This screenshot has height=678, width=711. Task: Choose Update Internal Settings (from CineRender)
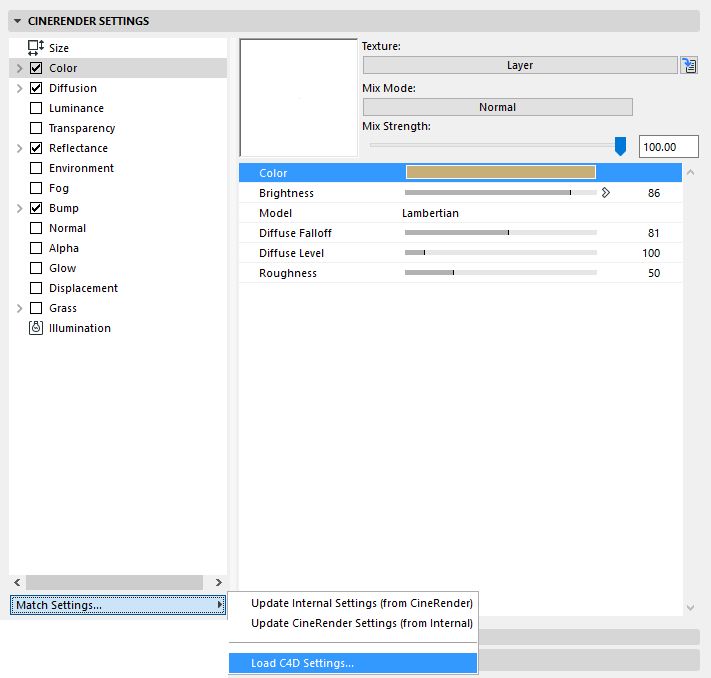(361, 603)
